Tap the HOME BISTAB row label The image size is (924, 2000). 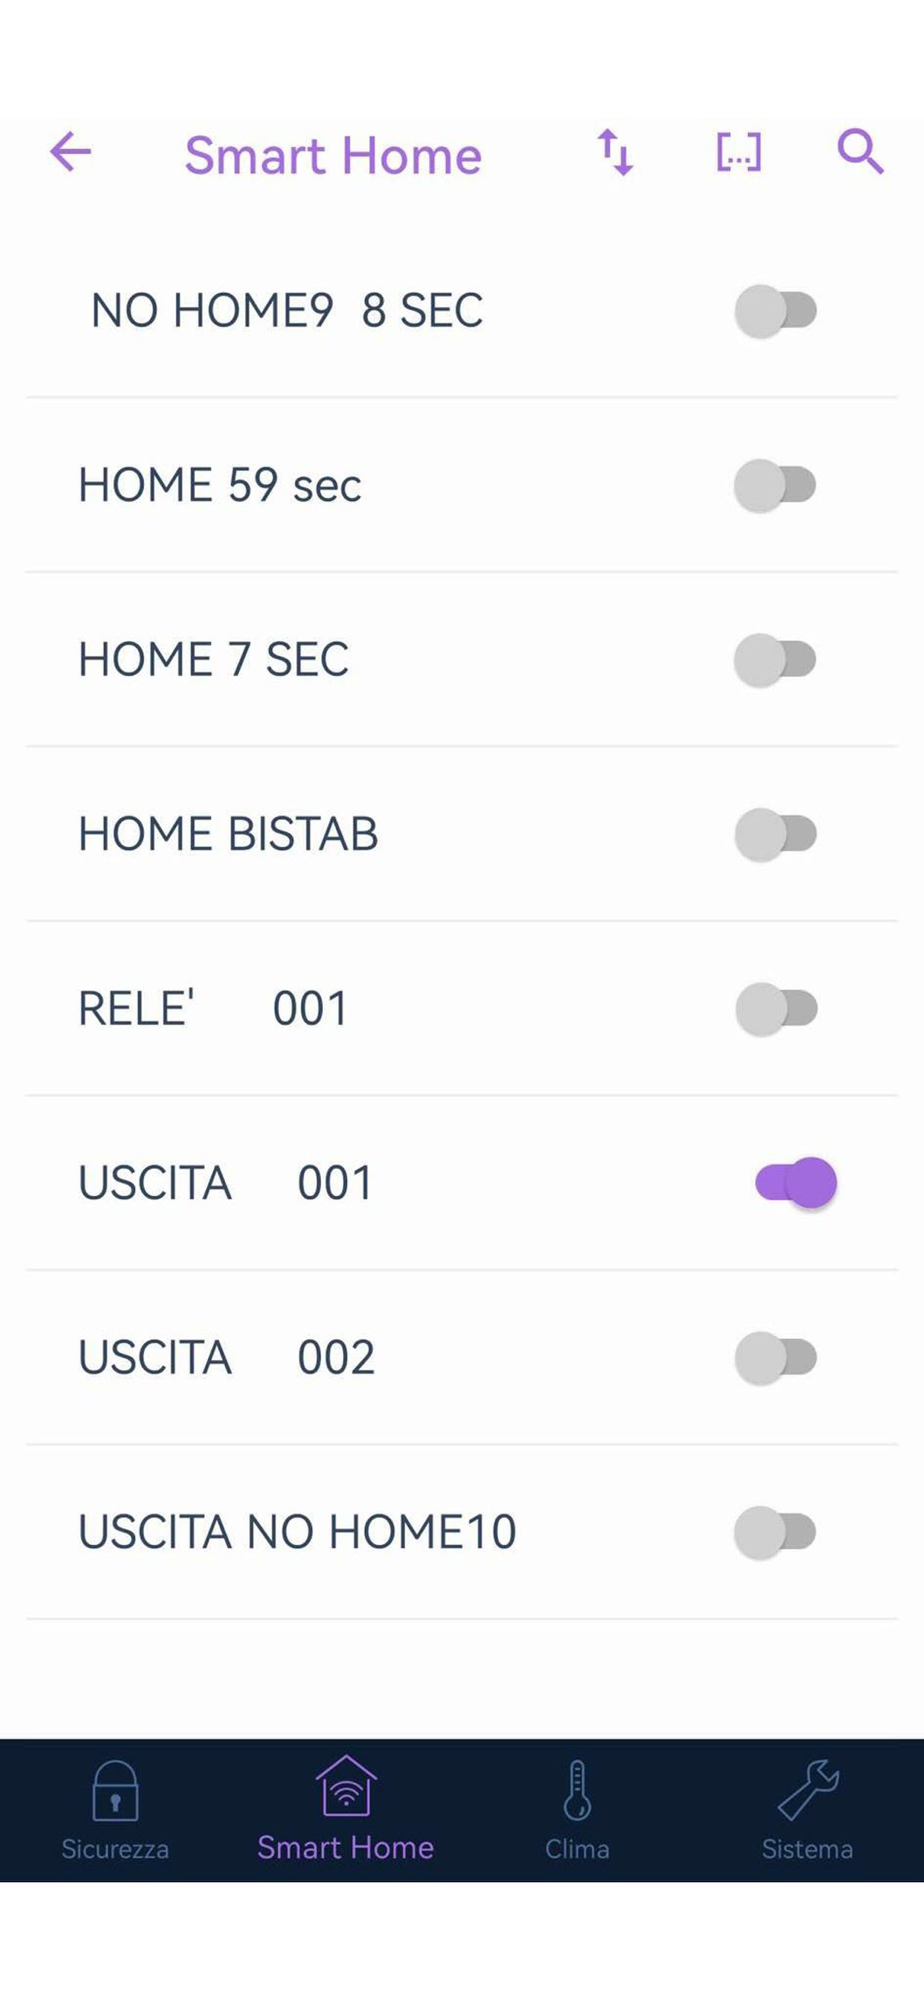[228, 834]
